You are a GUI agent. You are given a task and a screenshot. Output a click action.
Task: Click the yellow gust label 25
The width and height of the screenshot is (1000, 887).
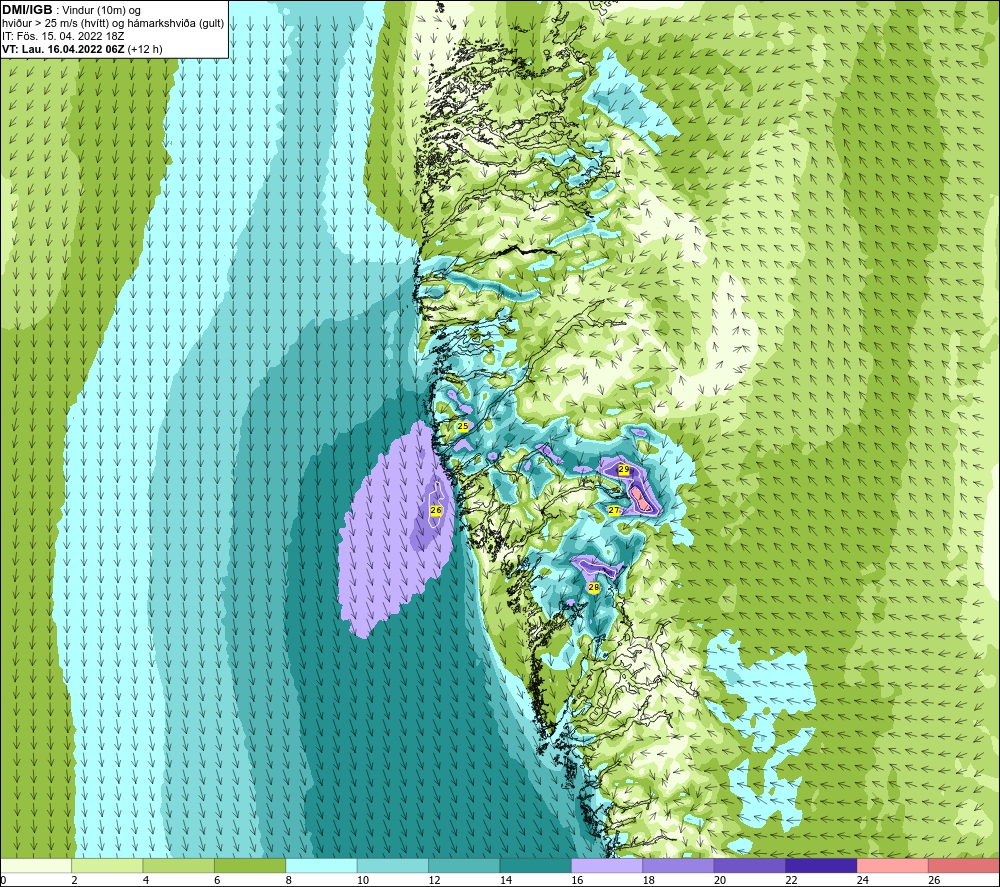(x=463, y=426)
